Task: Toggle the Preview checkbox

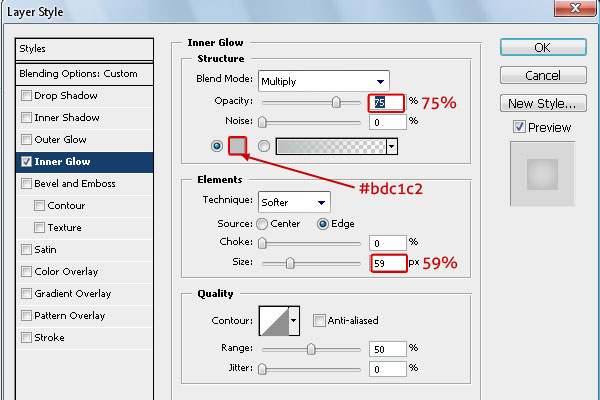Action: pyautogui.click(x=519, y=127)
